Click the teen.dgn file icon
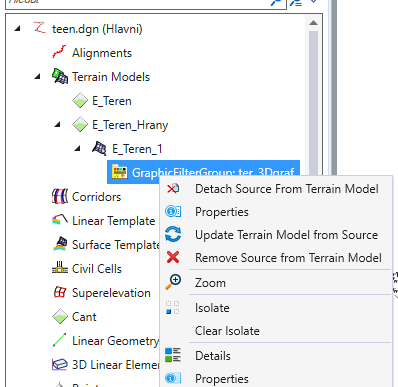Screen dimensions: 398x387 tap(39, 28)
